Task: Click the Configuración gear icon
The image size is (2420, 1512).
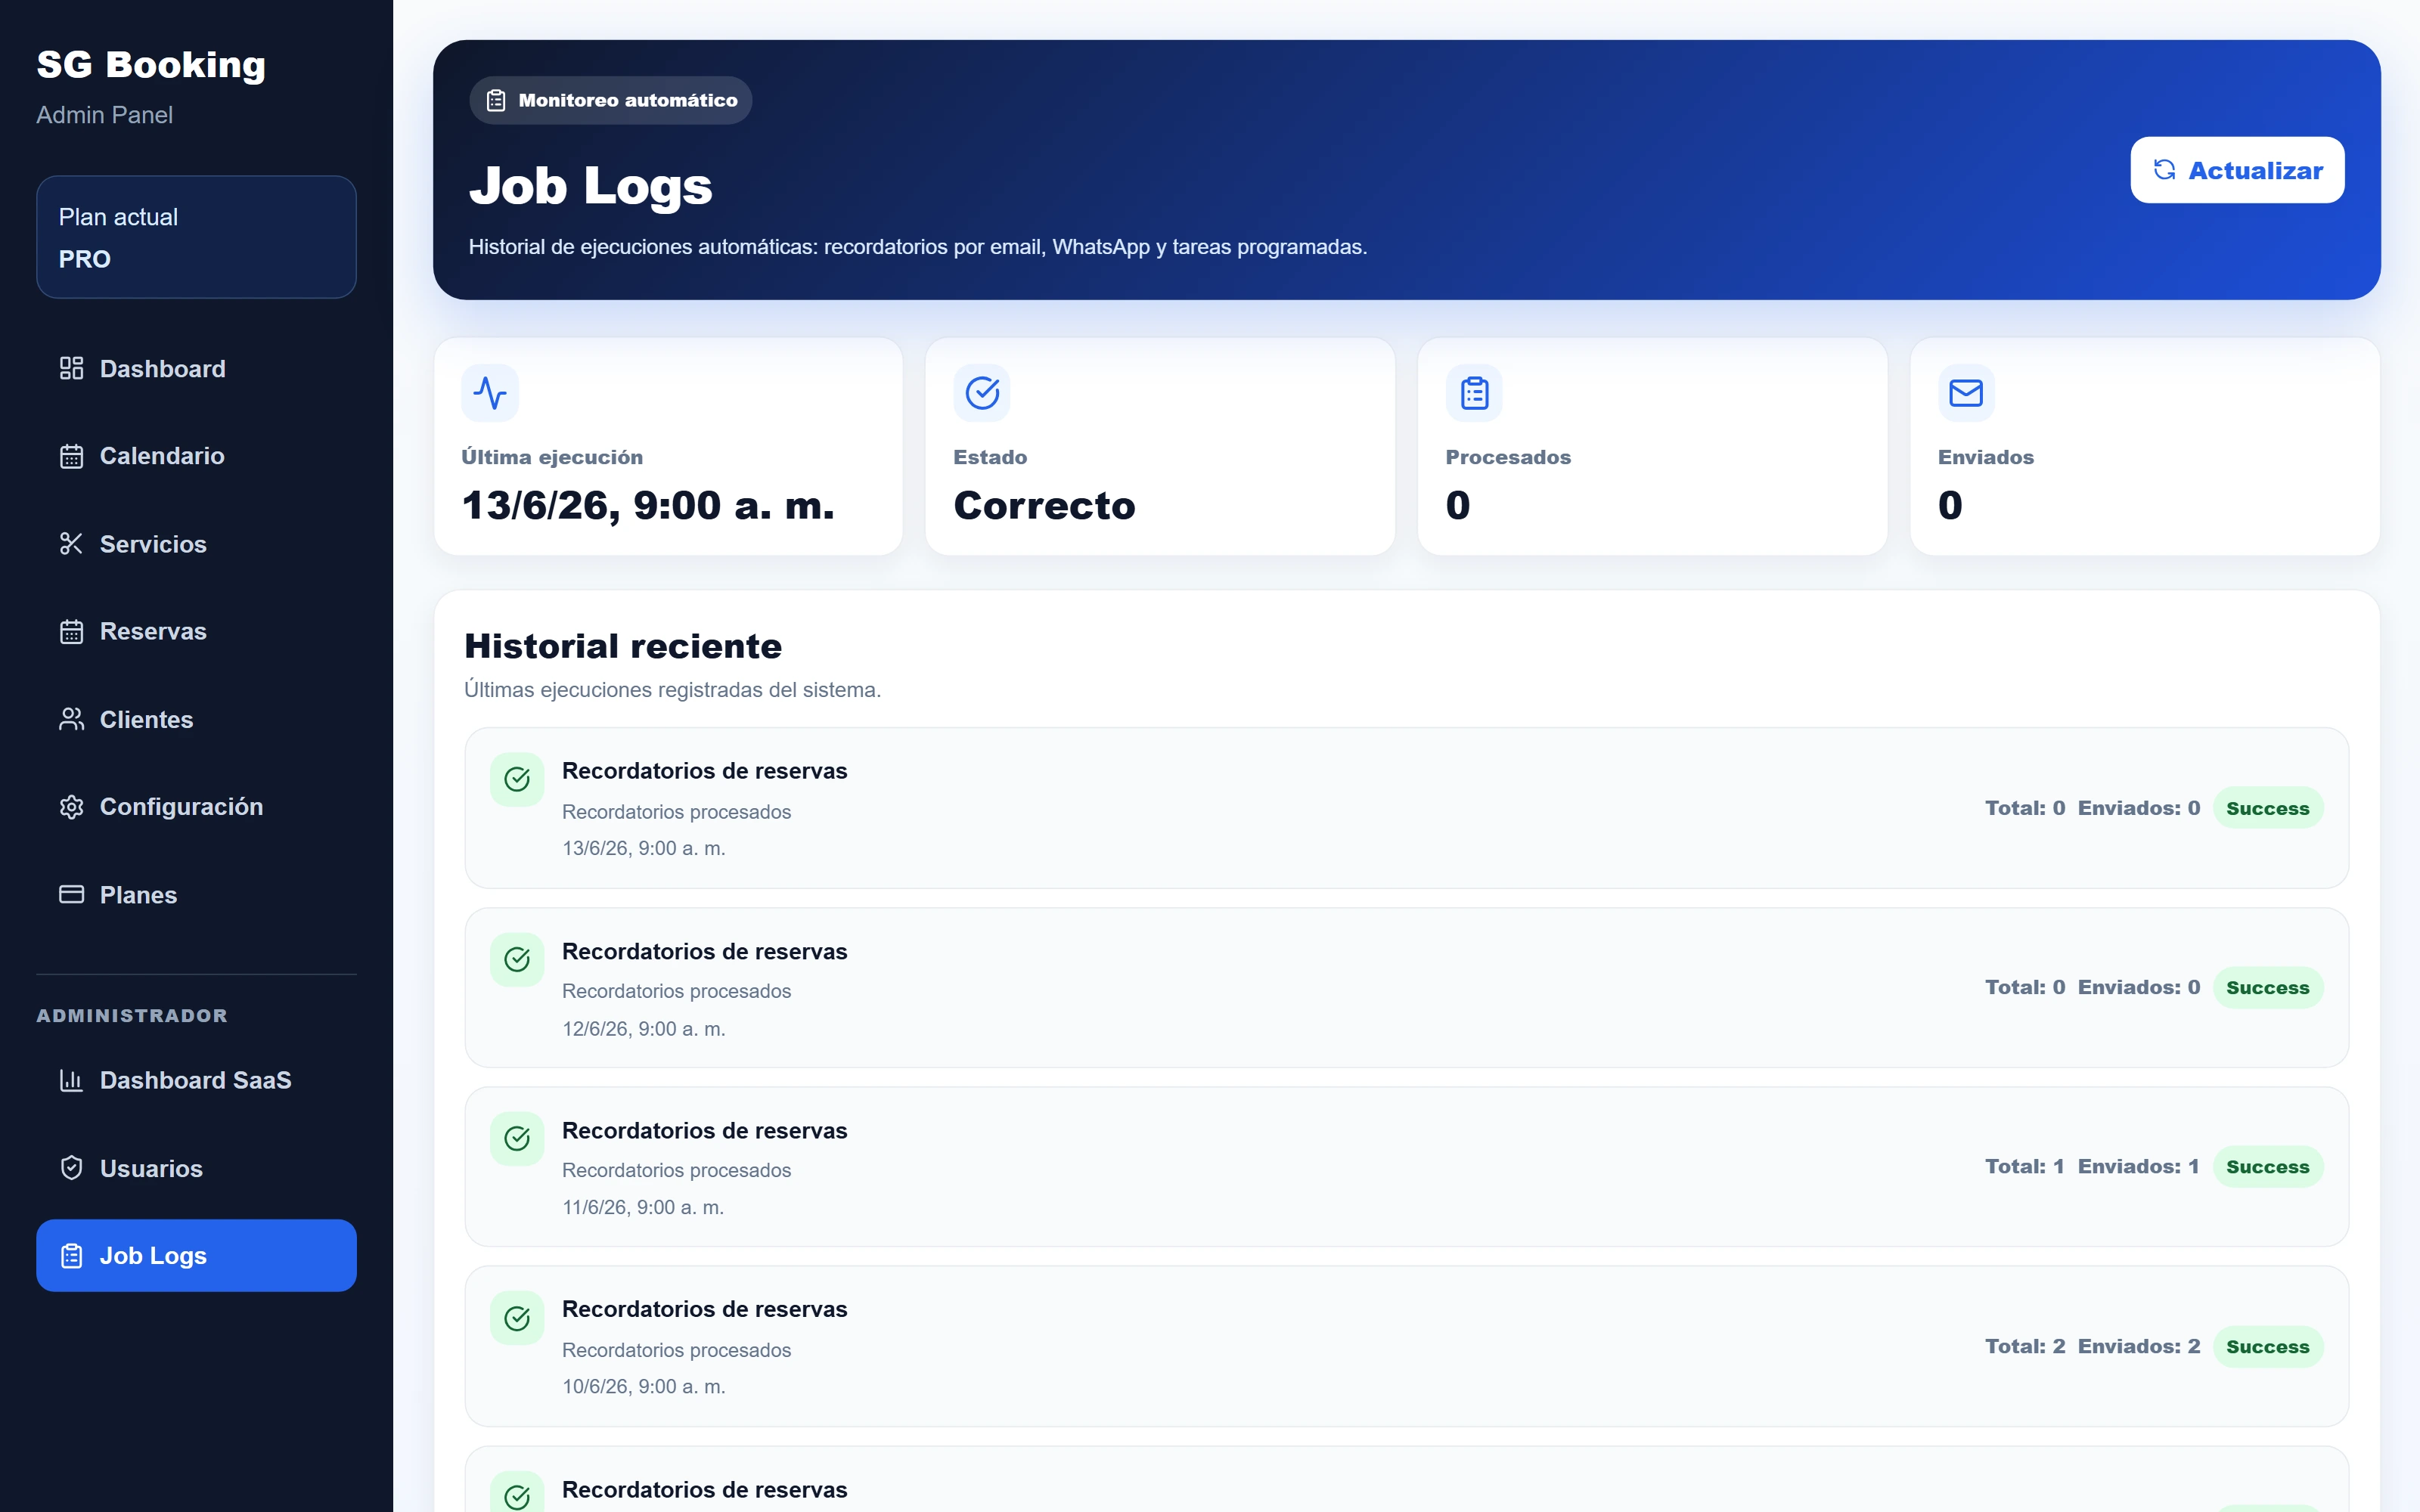Action: [x=71, y=807]
